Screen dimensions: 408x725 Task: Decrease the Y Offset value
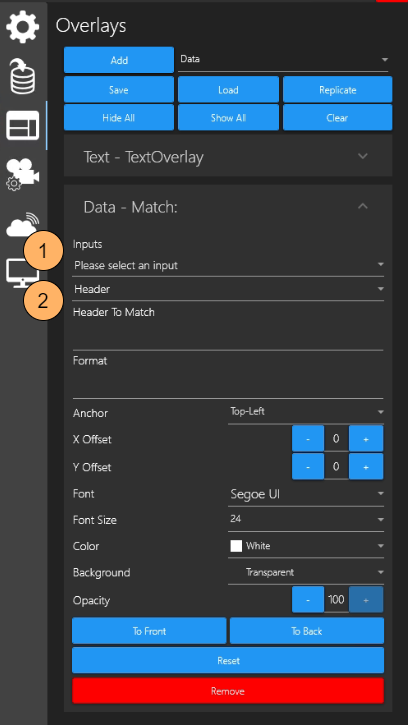pyautogui.click(x=308, y=467)
